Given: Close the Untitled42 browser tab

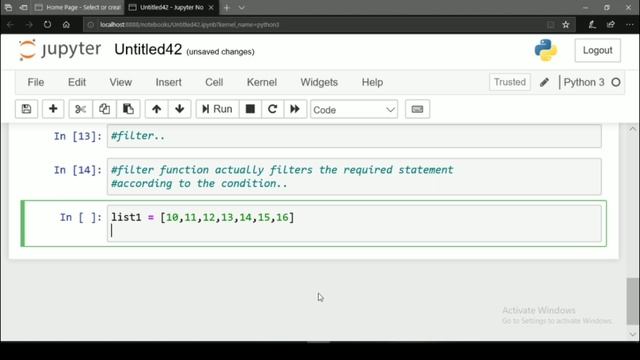Looking at the screenshot, I should click(211, 8).
